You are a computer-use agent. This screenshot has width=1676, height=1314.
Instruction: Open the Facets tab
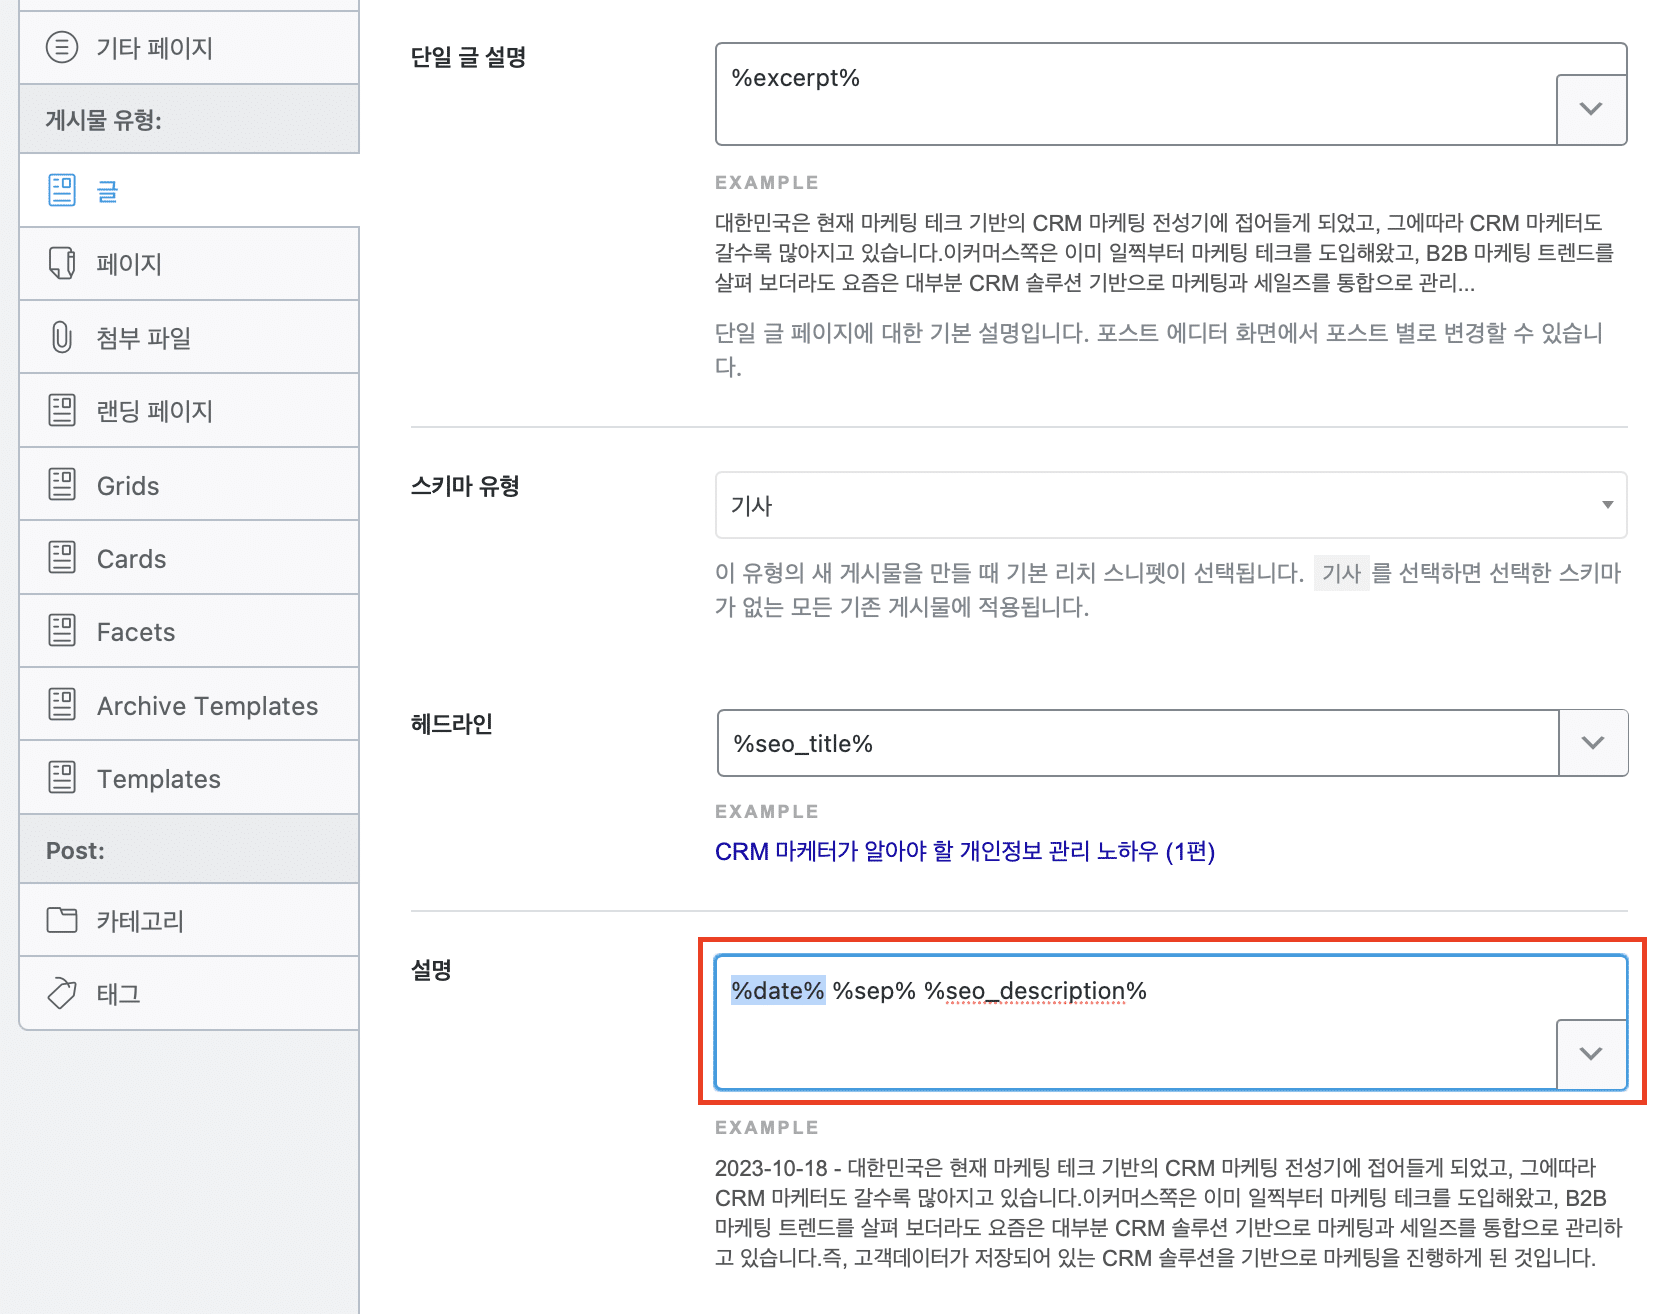click(x=189, y=631)
